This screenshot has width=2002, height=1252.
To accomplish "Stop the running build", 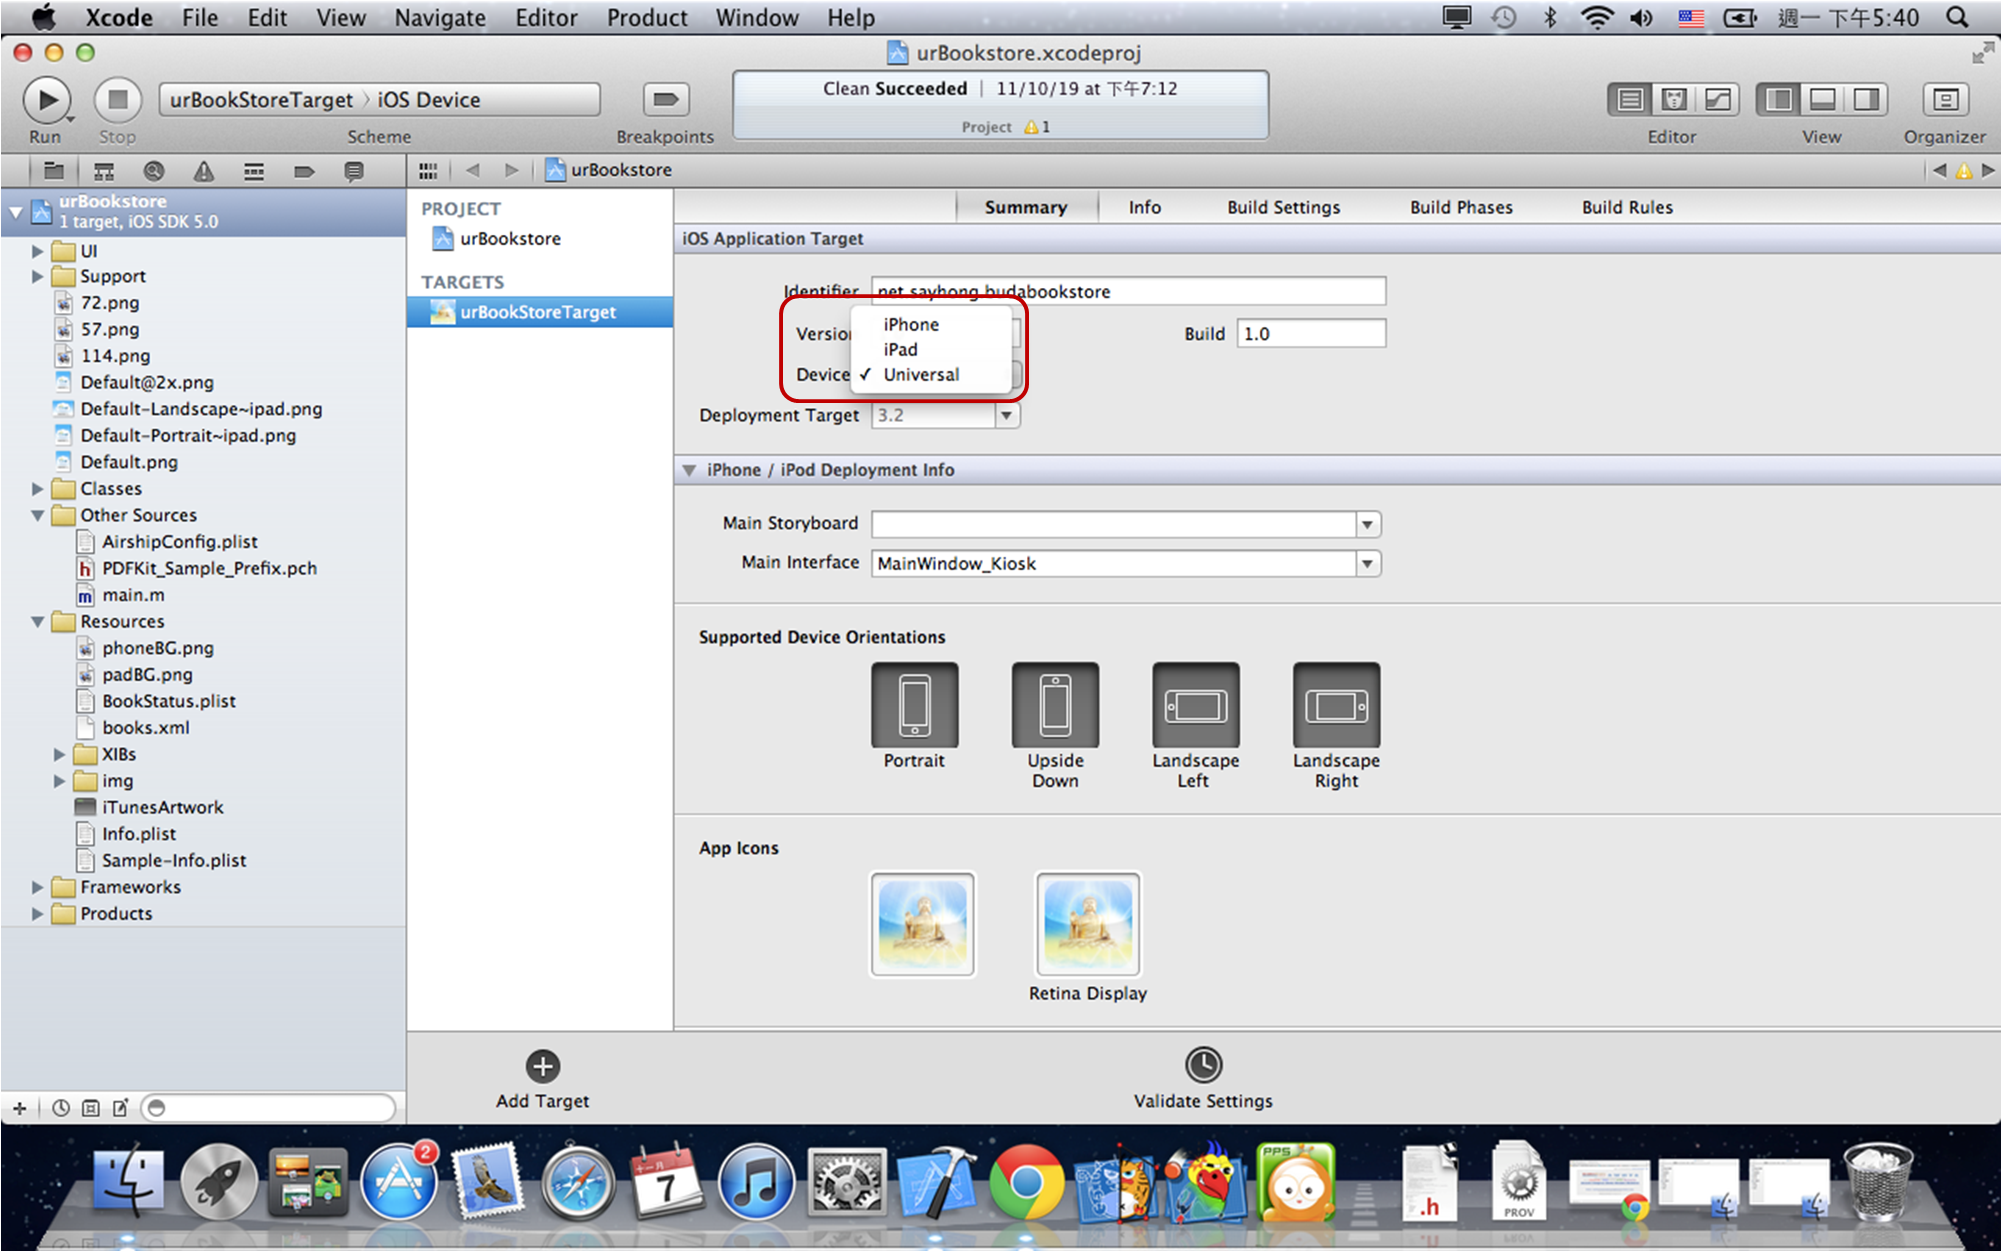I will coord(117,100).
